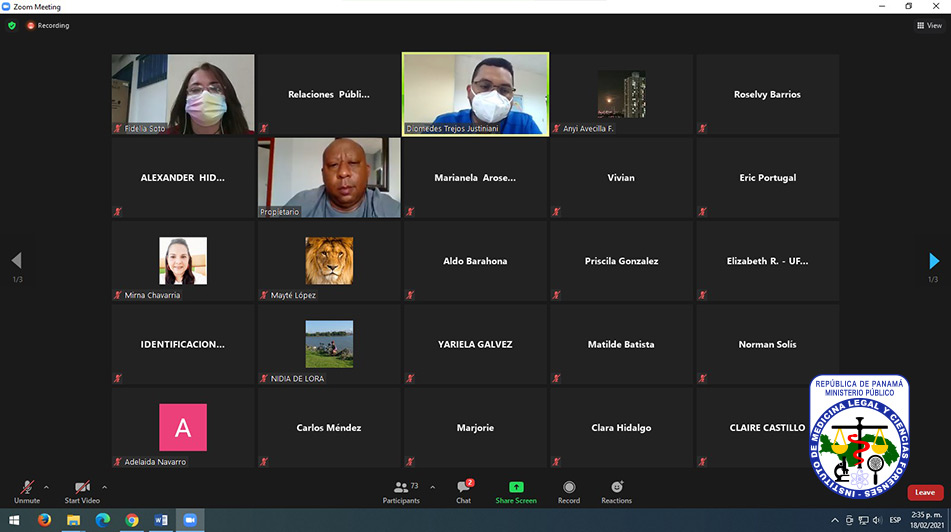Screen dimensions: 951x532
Task: Open Microsoft Edge from the taskbar
Action: [x=102, y=520]
